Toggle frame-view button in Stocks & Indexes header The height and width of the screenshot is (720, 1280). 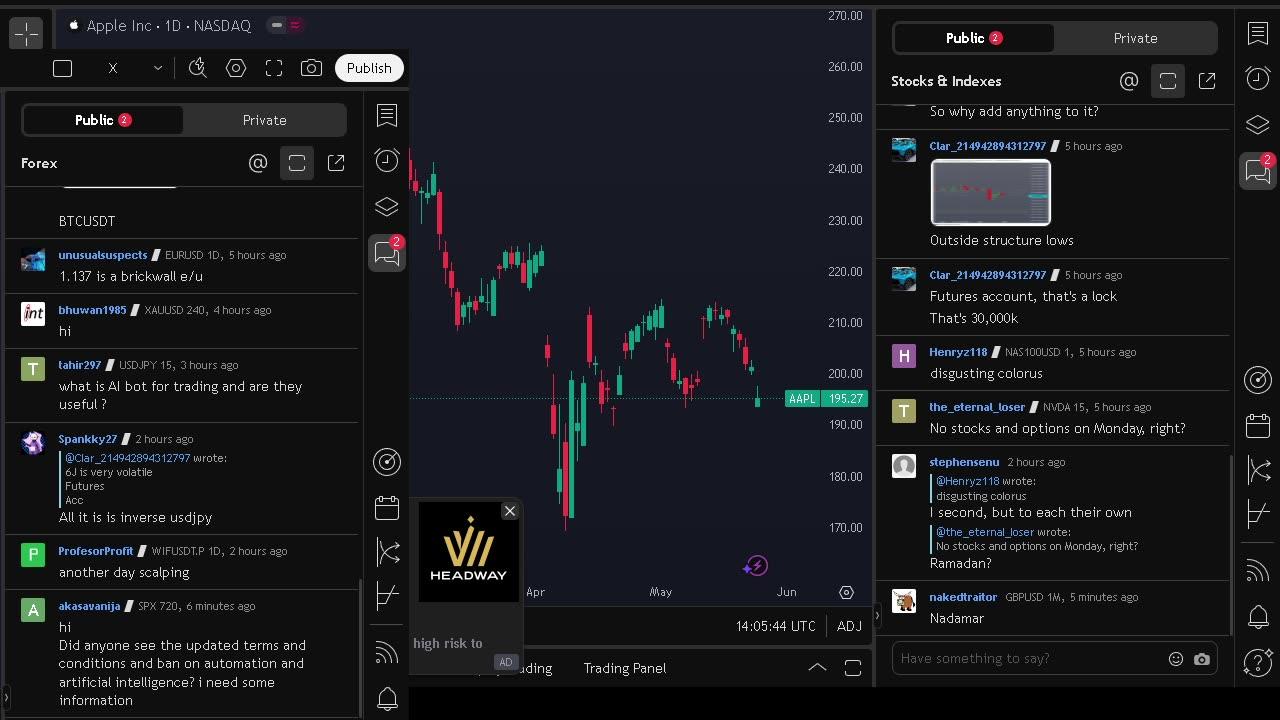click(1168, 81)
